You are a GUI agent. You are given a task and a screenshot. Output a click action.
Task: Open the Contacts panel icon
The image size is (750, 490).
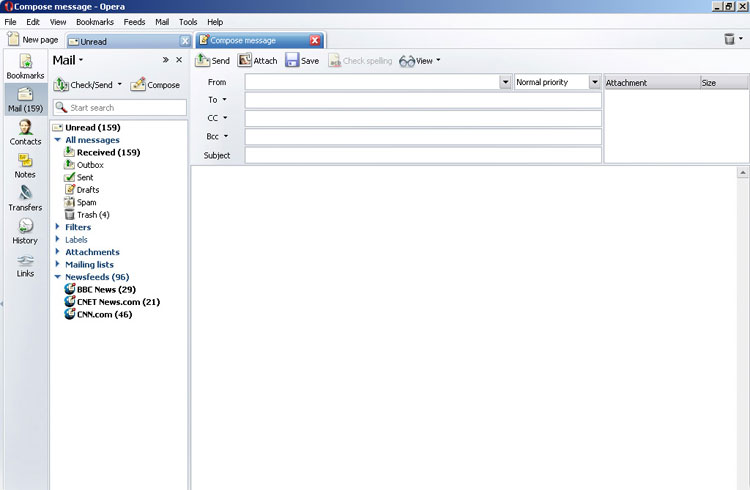pos(25,127)
